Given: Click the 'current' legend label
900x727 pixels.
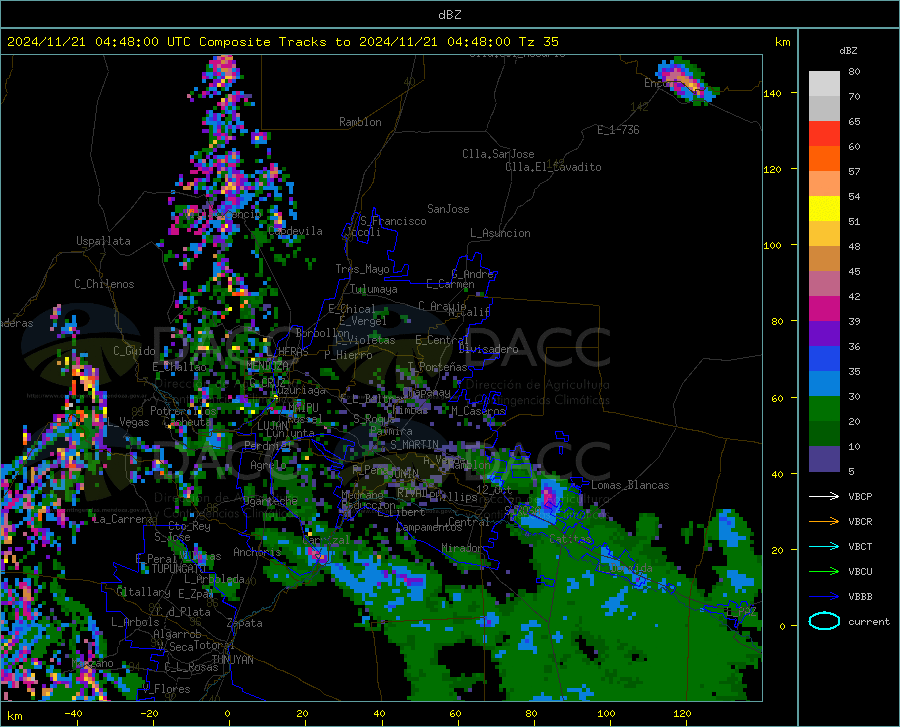Looking at the screenshot, I should [869, 621].
